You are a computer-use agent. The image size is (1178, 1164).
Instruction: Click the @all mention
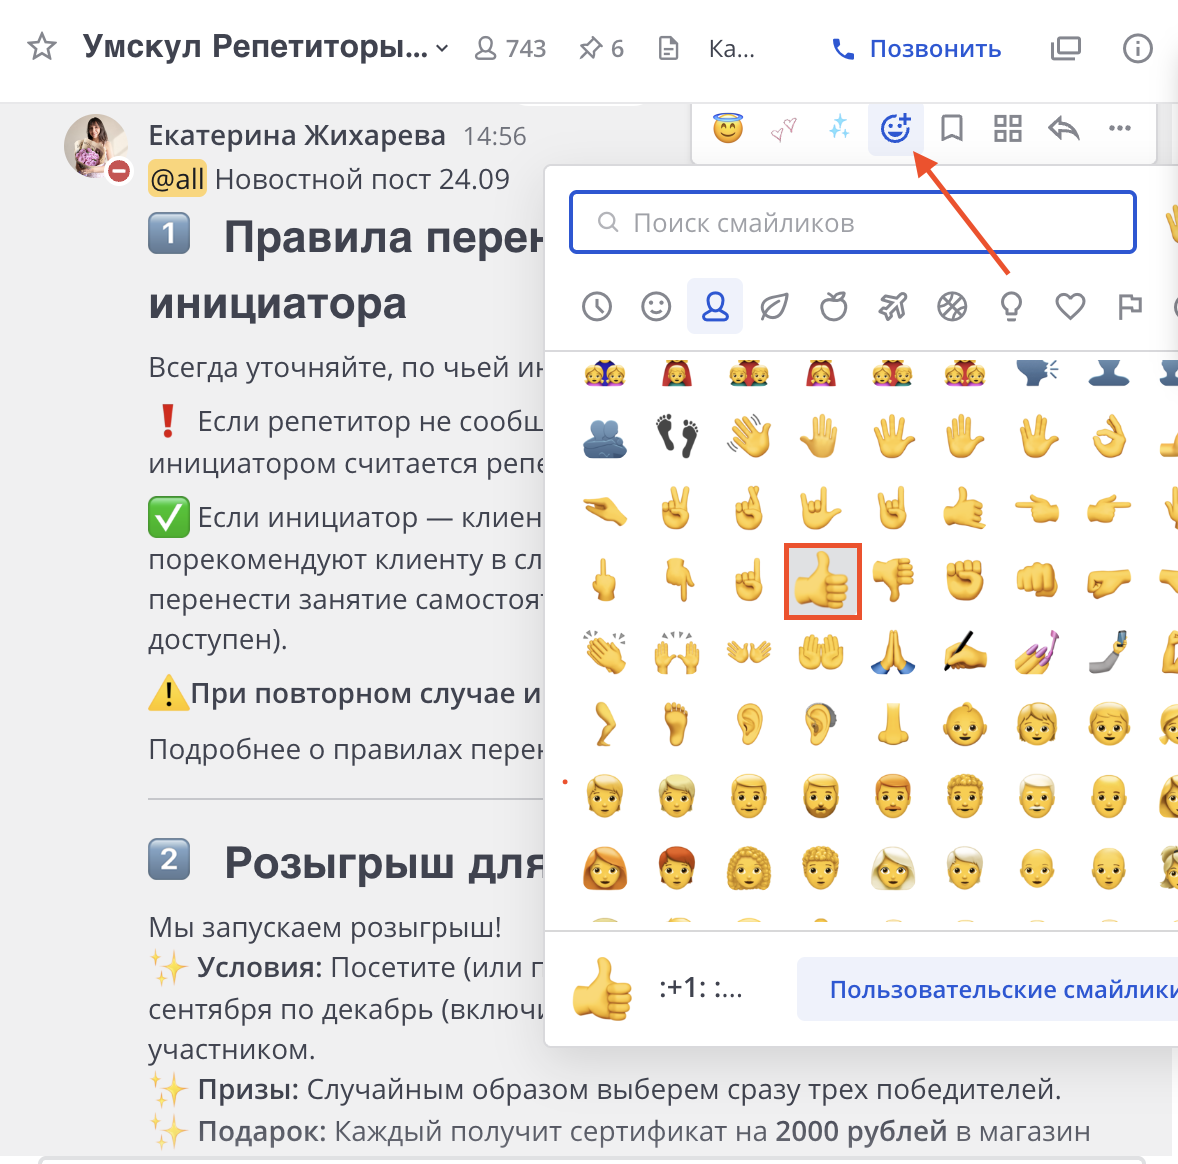click(177, 179)
